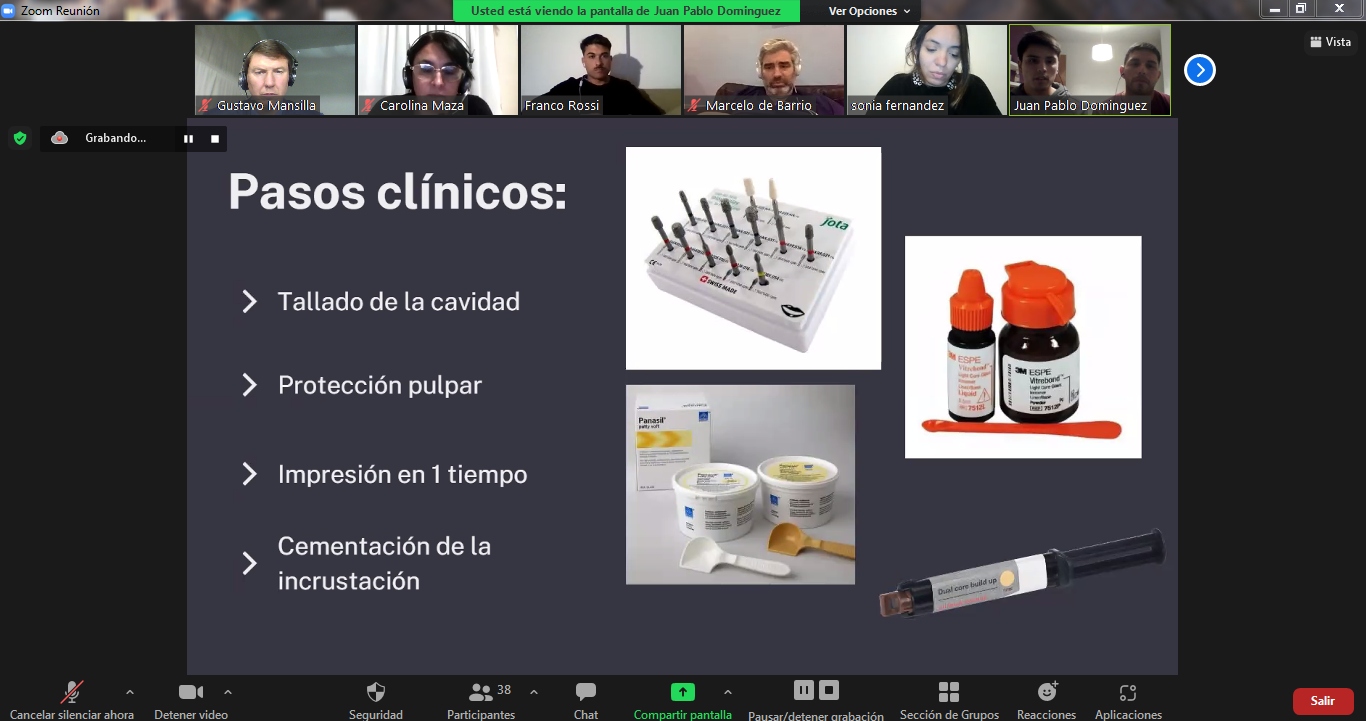Image resolution: width=1366 pixels, height=721 pixels.
Task: Open the Vista menu
Action: click(x=1331, y=40)
